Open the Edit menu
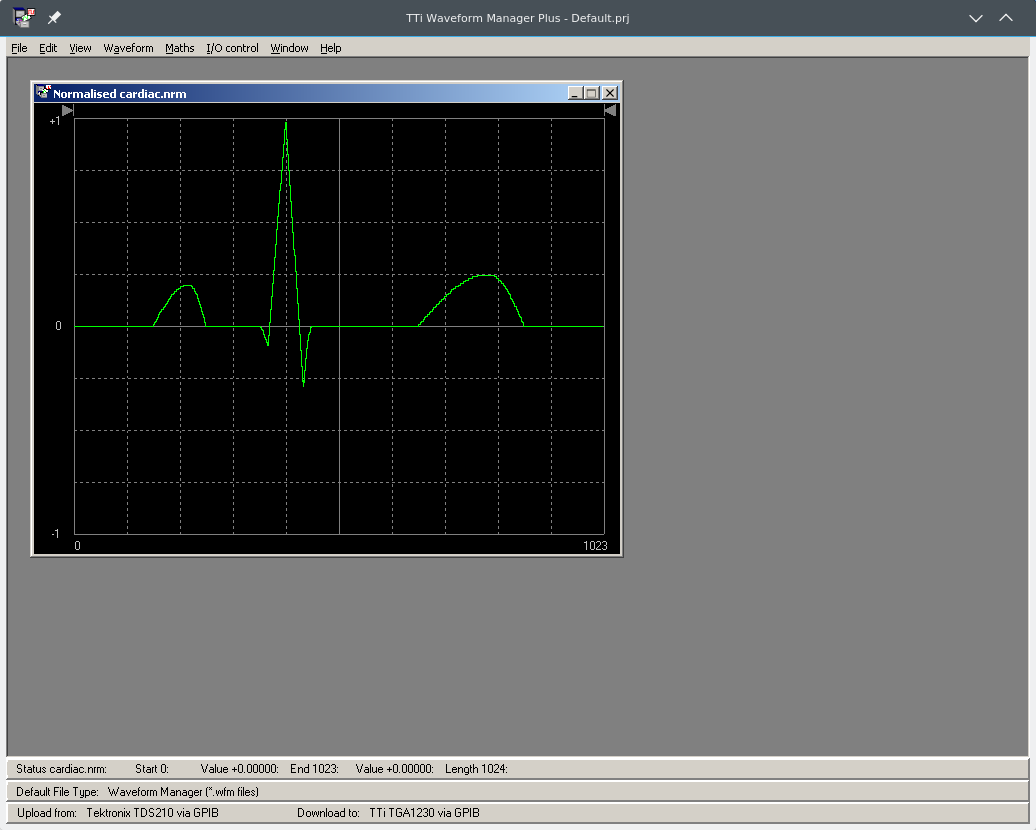The width and height of the screenshot is (1036, 830). pyautogui.click(x=48, y=48)
